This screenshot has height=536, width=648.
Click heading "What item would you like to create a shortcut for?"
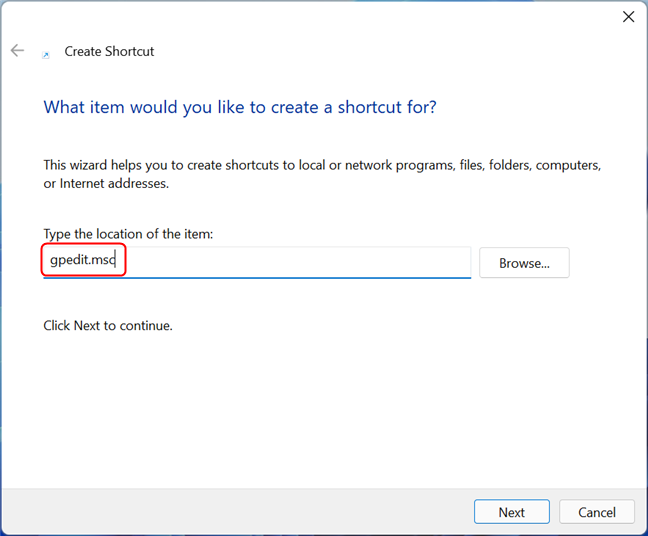(x=240, y=107)
